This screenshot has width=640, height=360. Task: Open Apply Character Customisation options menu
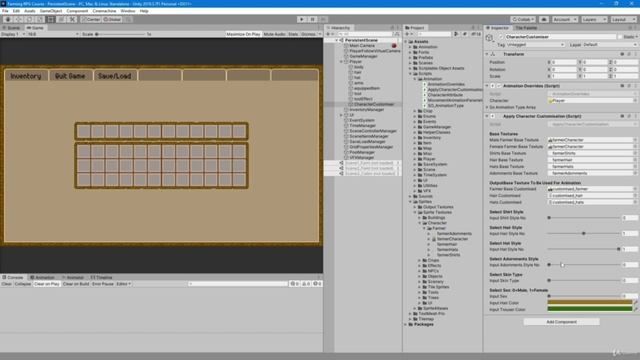pos(635,116)
